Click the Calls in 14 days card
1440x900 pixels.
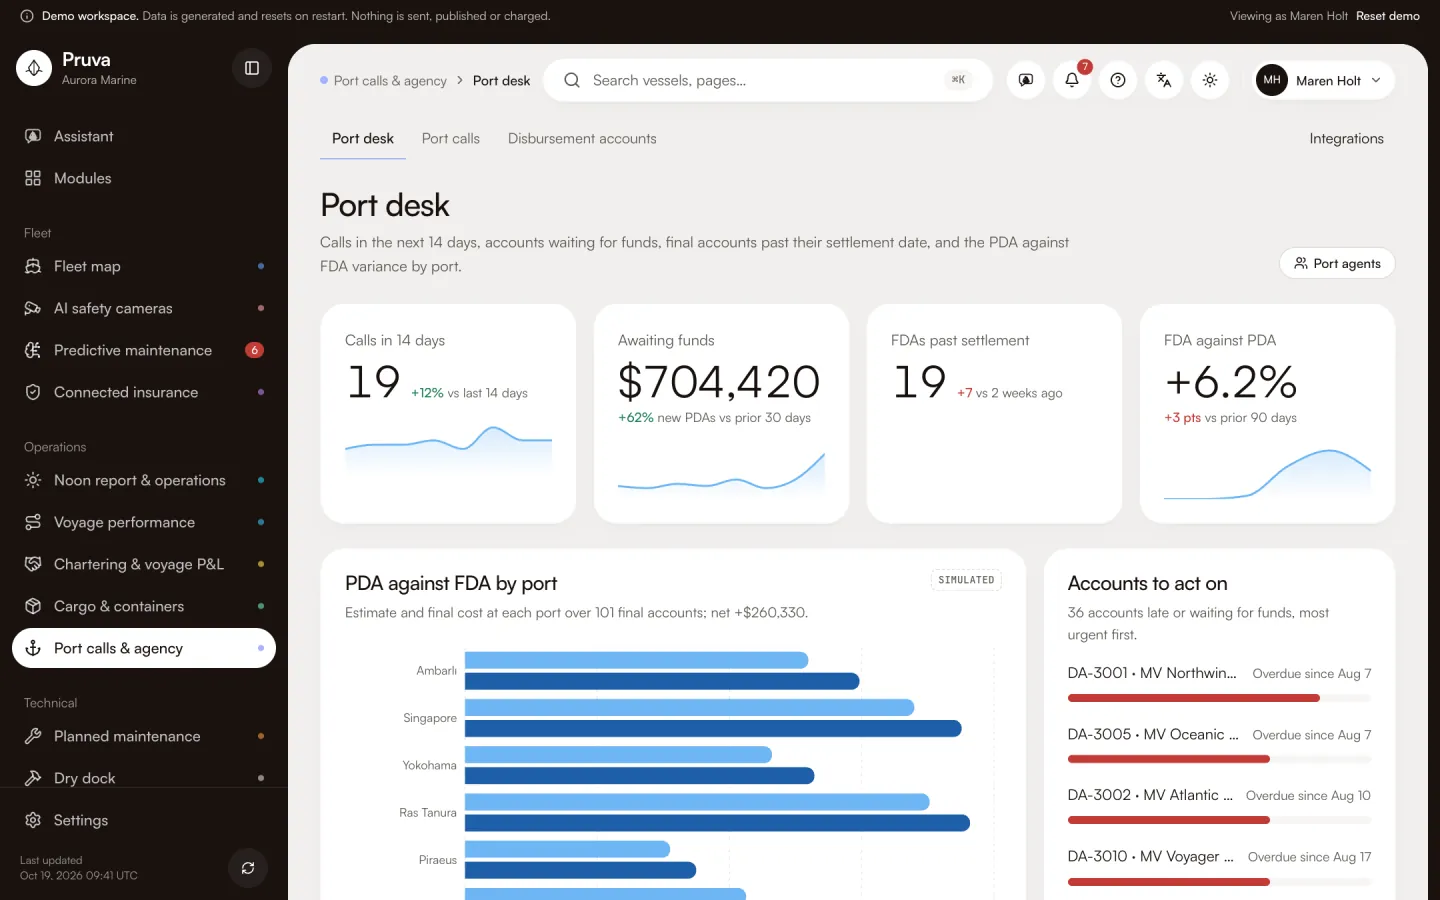(x=448, y=413)
